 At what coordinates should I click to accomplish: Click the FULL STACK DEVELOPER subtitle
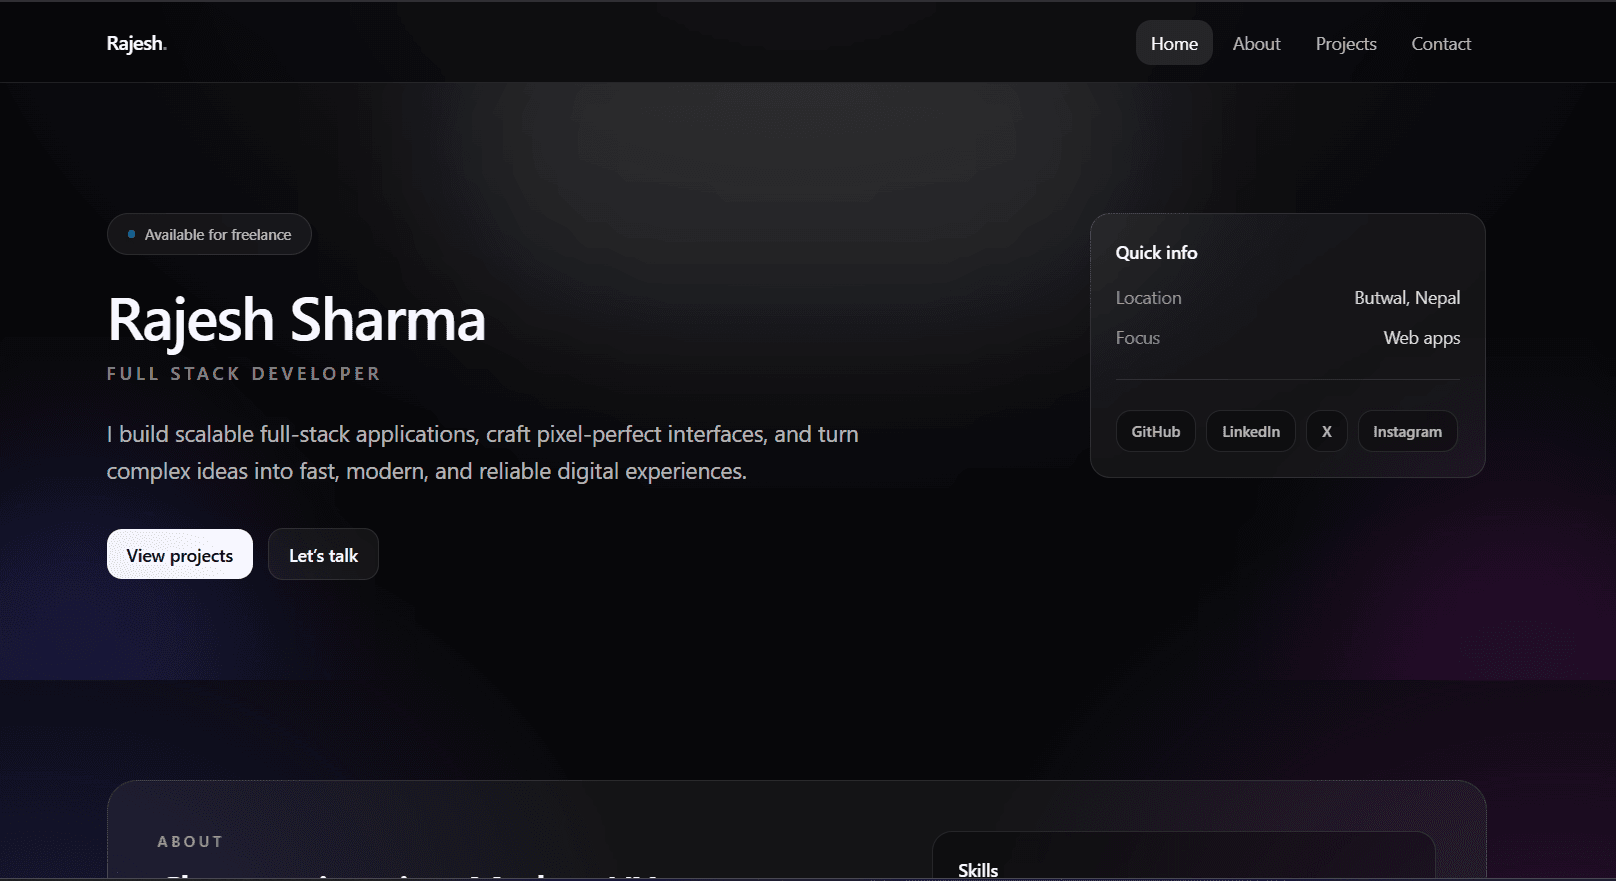(243, 373)
